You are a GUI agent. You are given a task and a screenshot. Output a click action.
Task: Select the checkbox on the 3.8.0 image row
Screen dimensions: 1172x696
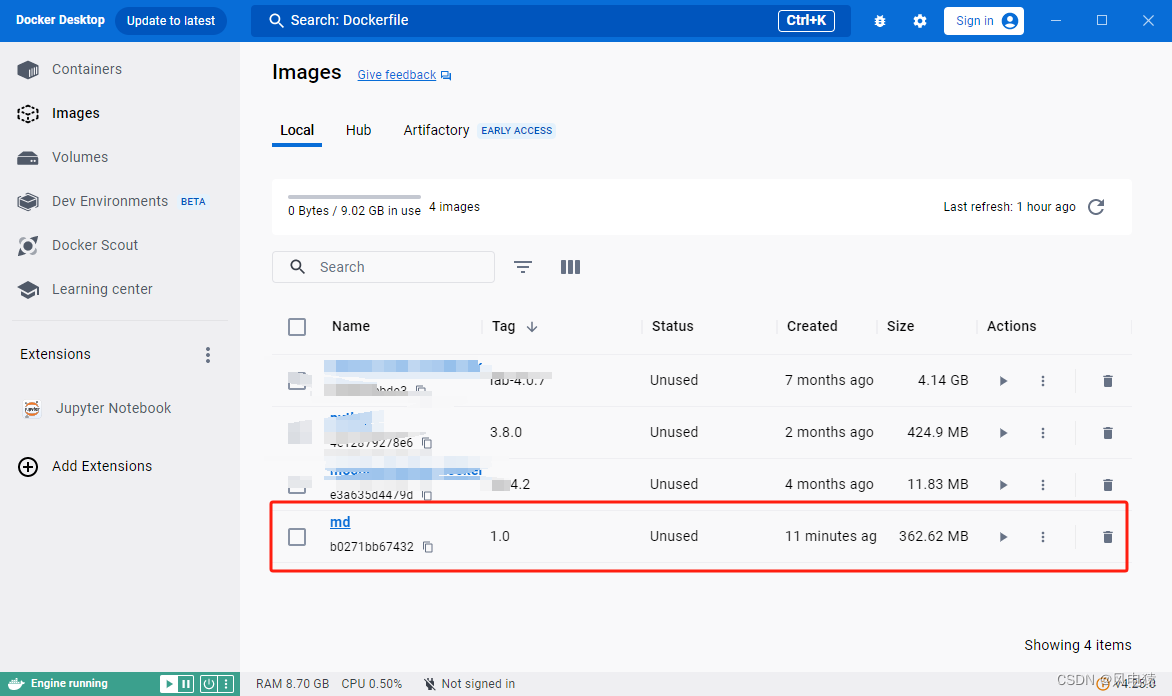tap(297, 432)
